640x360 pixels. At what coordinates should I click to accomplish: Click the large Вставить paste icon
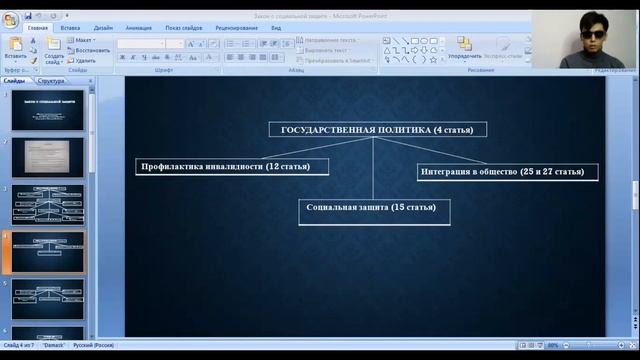tap(16, 44)
